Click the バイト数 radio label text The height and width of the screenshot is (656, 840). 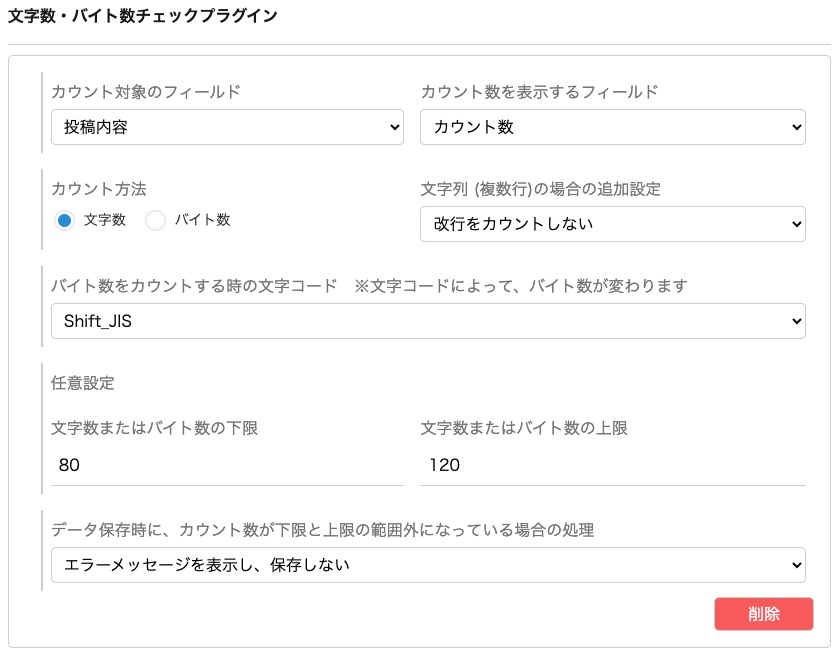pyautogui.click(x=202, y=220)
